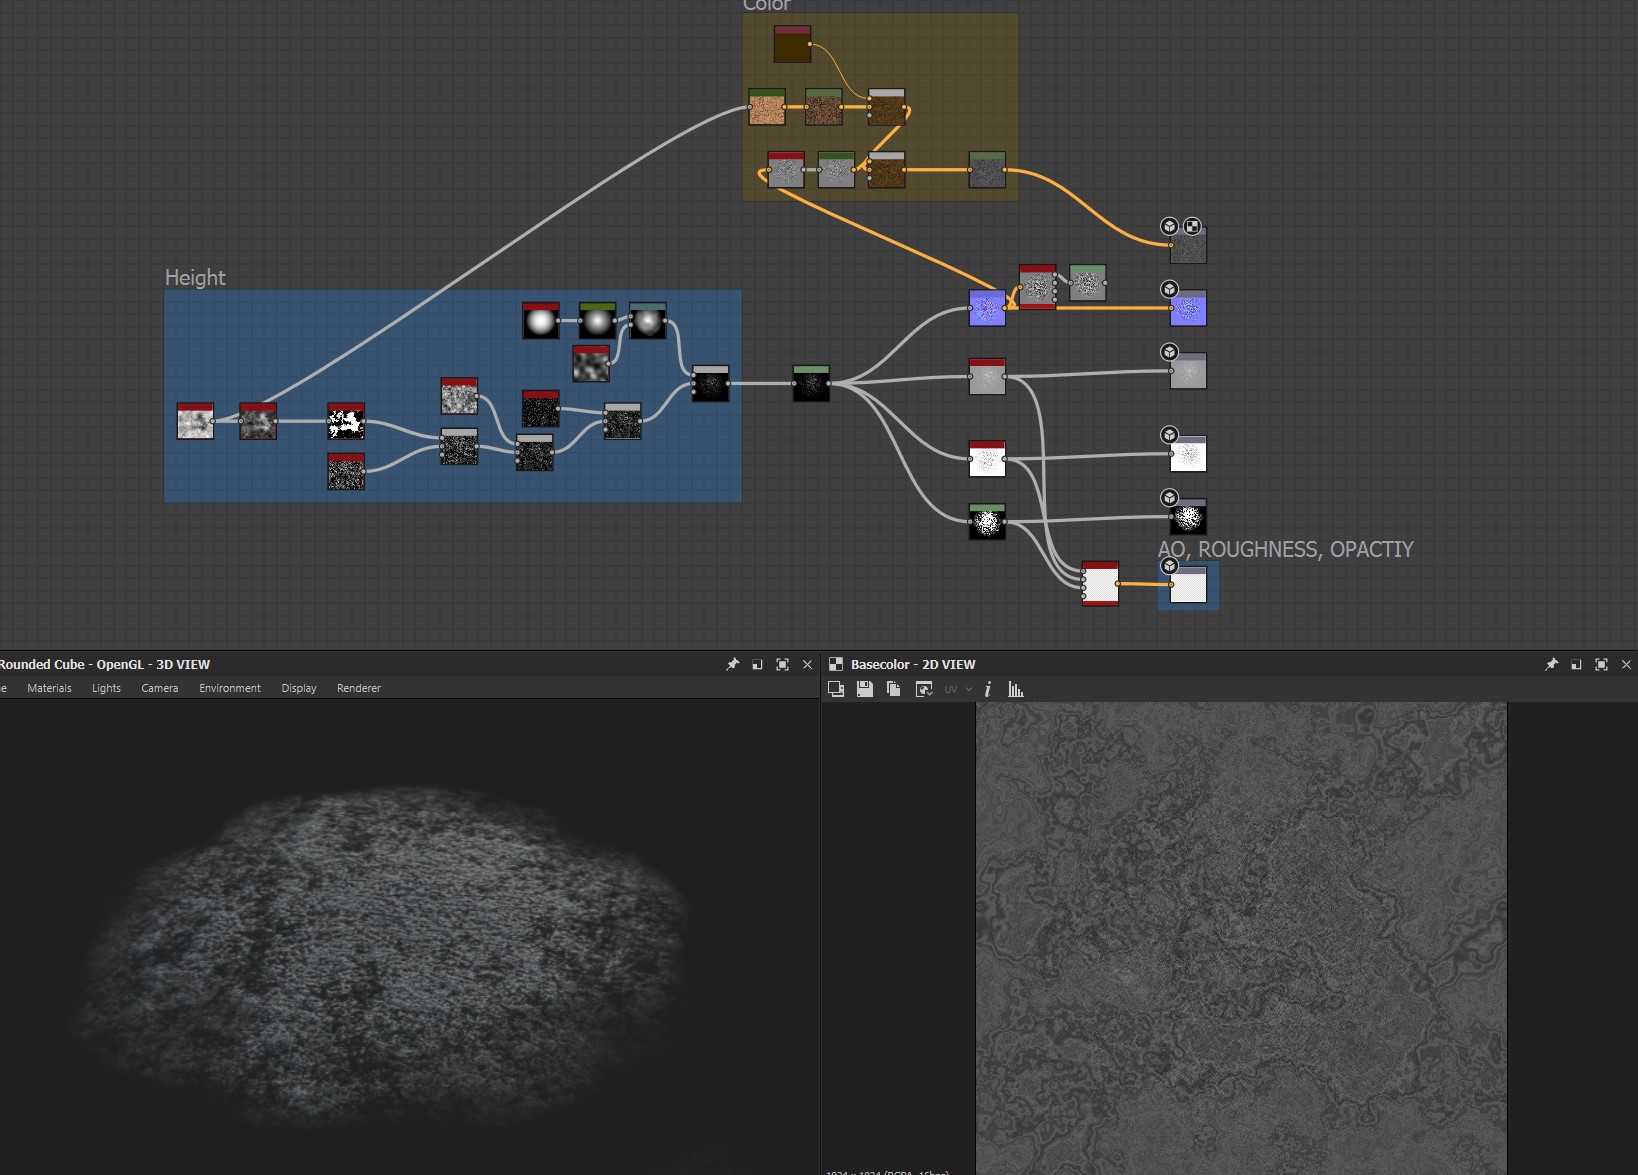This screenshot has width=1638, height=1175.
Task: Open the UV dropdown in 2D view toolbar
Action: 957,689
